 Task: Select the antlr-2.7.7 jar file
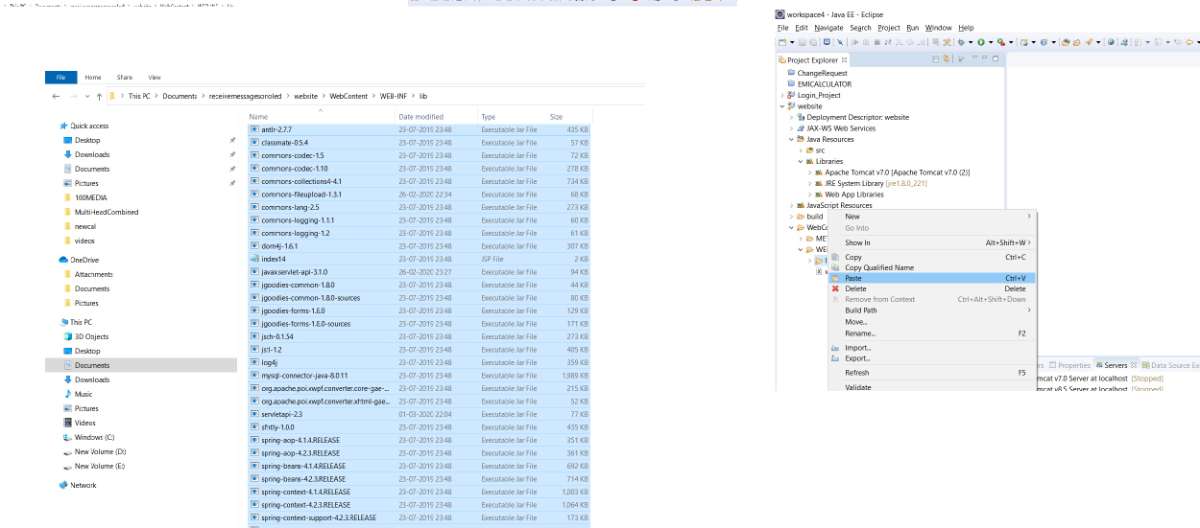point(419,130)
